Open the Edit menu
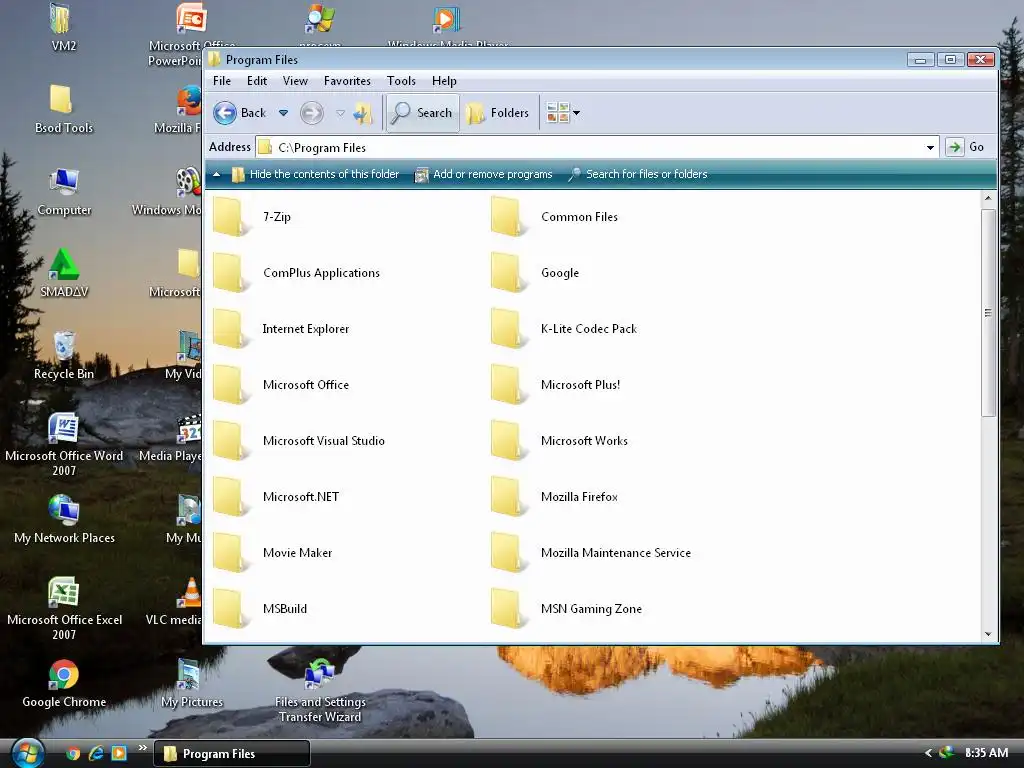Viewport: 1024px width, 768px height. click(257, 81)
